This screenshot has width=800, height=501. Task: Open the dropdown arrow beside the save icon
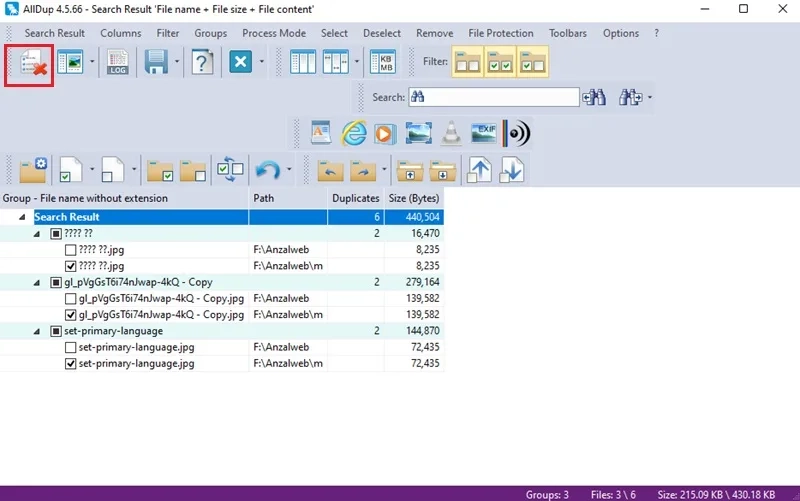point(177,62)
